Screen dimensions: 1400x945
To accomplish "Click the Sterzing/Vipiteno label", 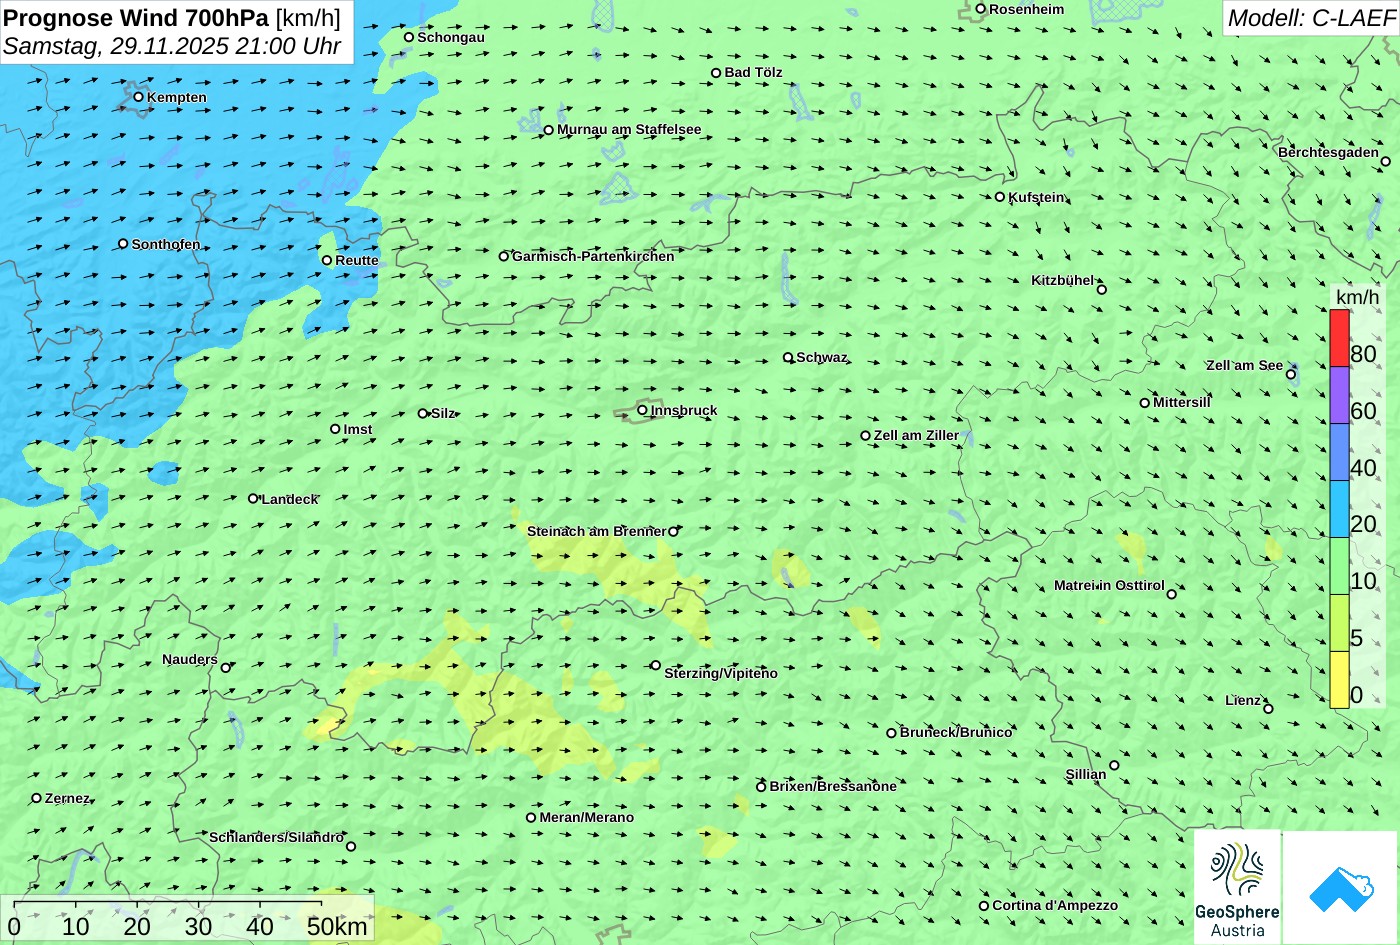I will coord(721,673).
